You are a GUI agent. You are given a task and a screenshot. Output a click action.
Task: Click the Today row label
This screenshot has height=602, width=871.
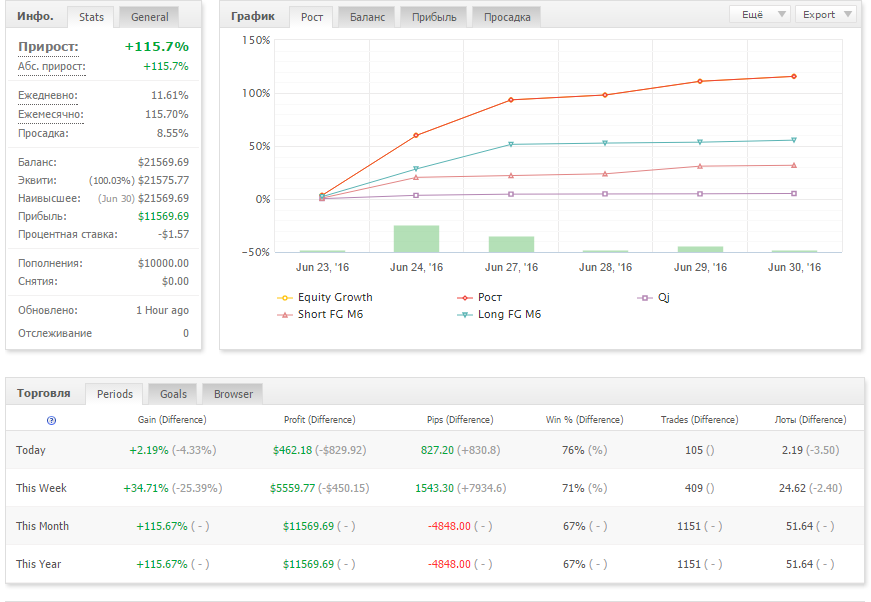pos(31,450)
